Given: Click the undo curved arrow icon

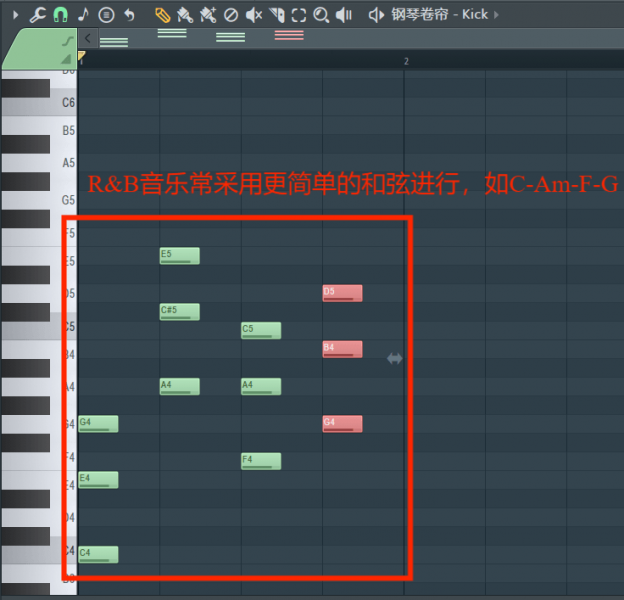Looking at the screenshot, I should point(129,15).
